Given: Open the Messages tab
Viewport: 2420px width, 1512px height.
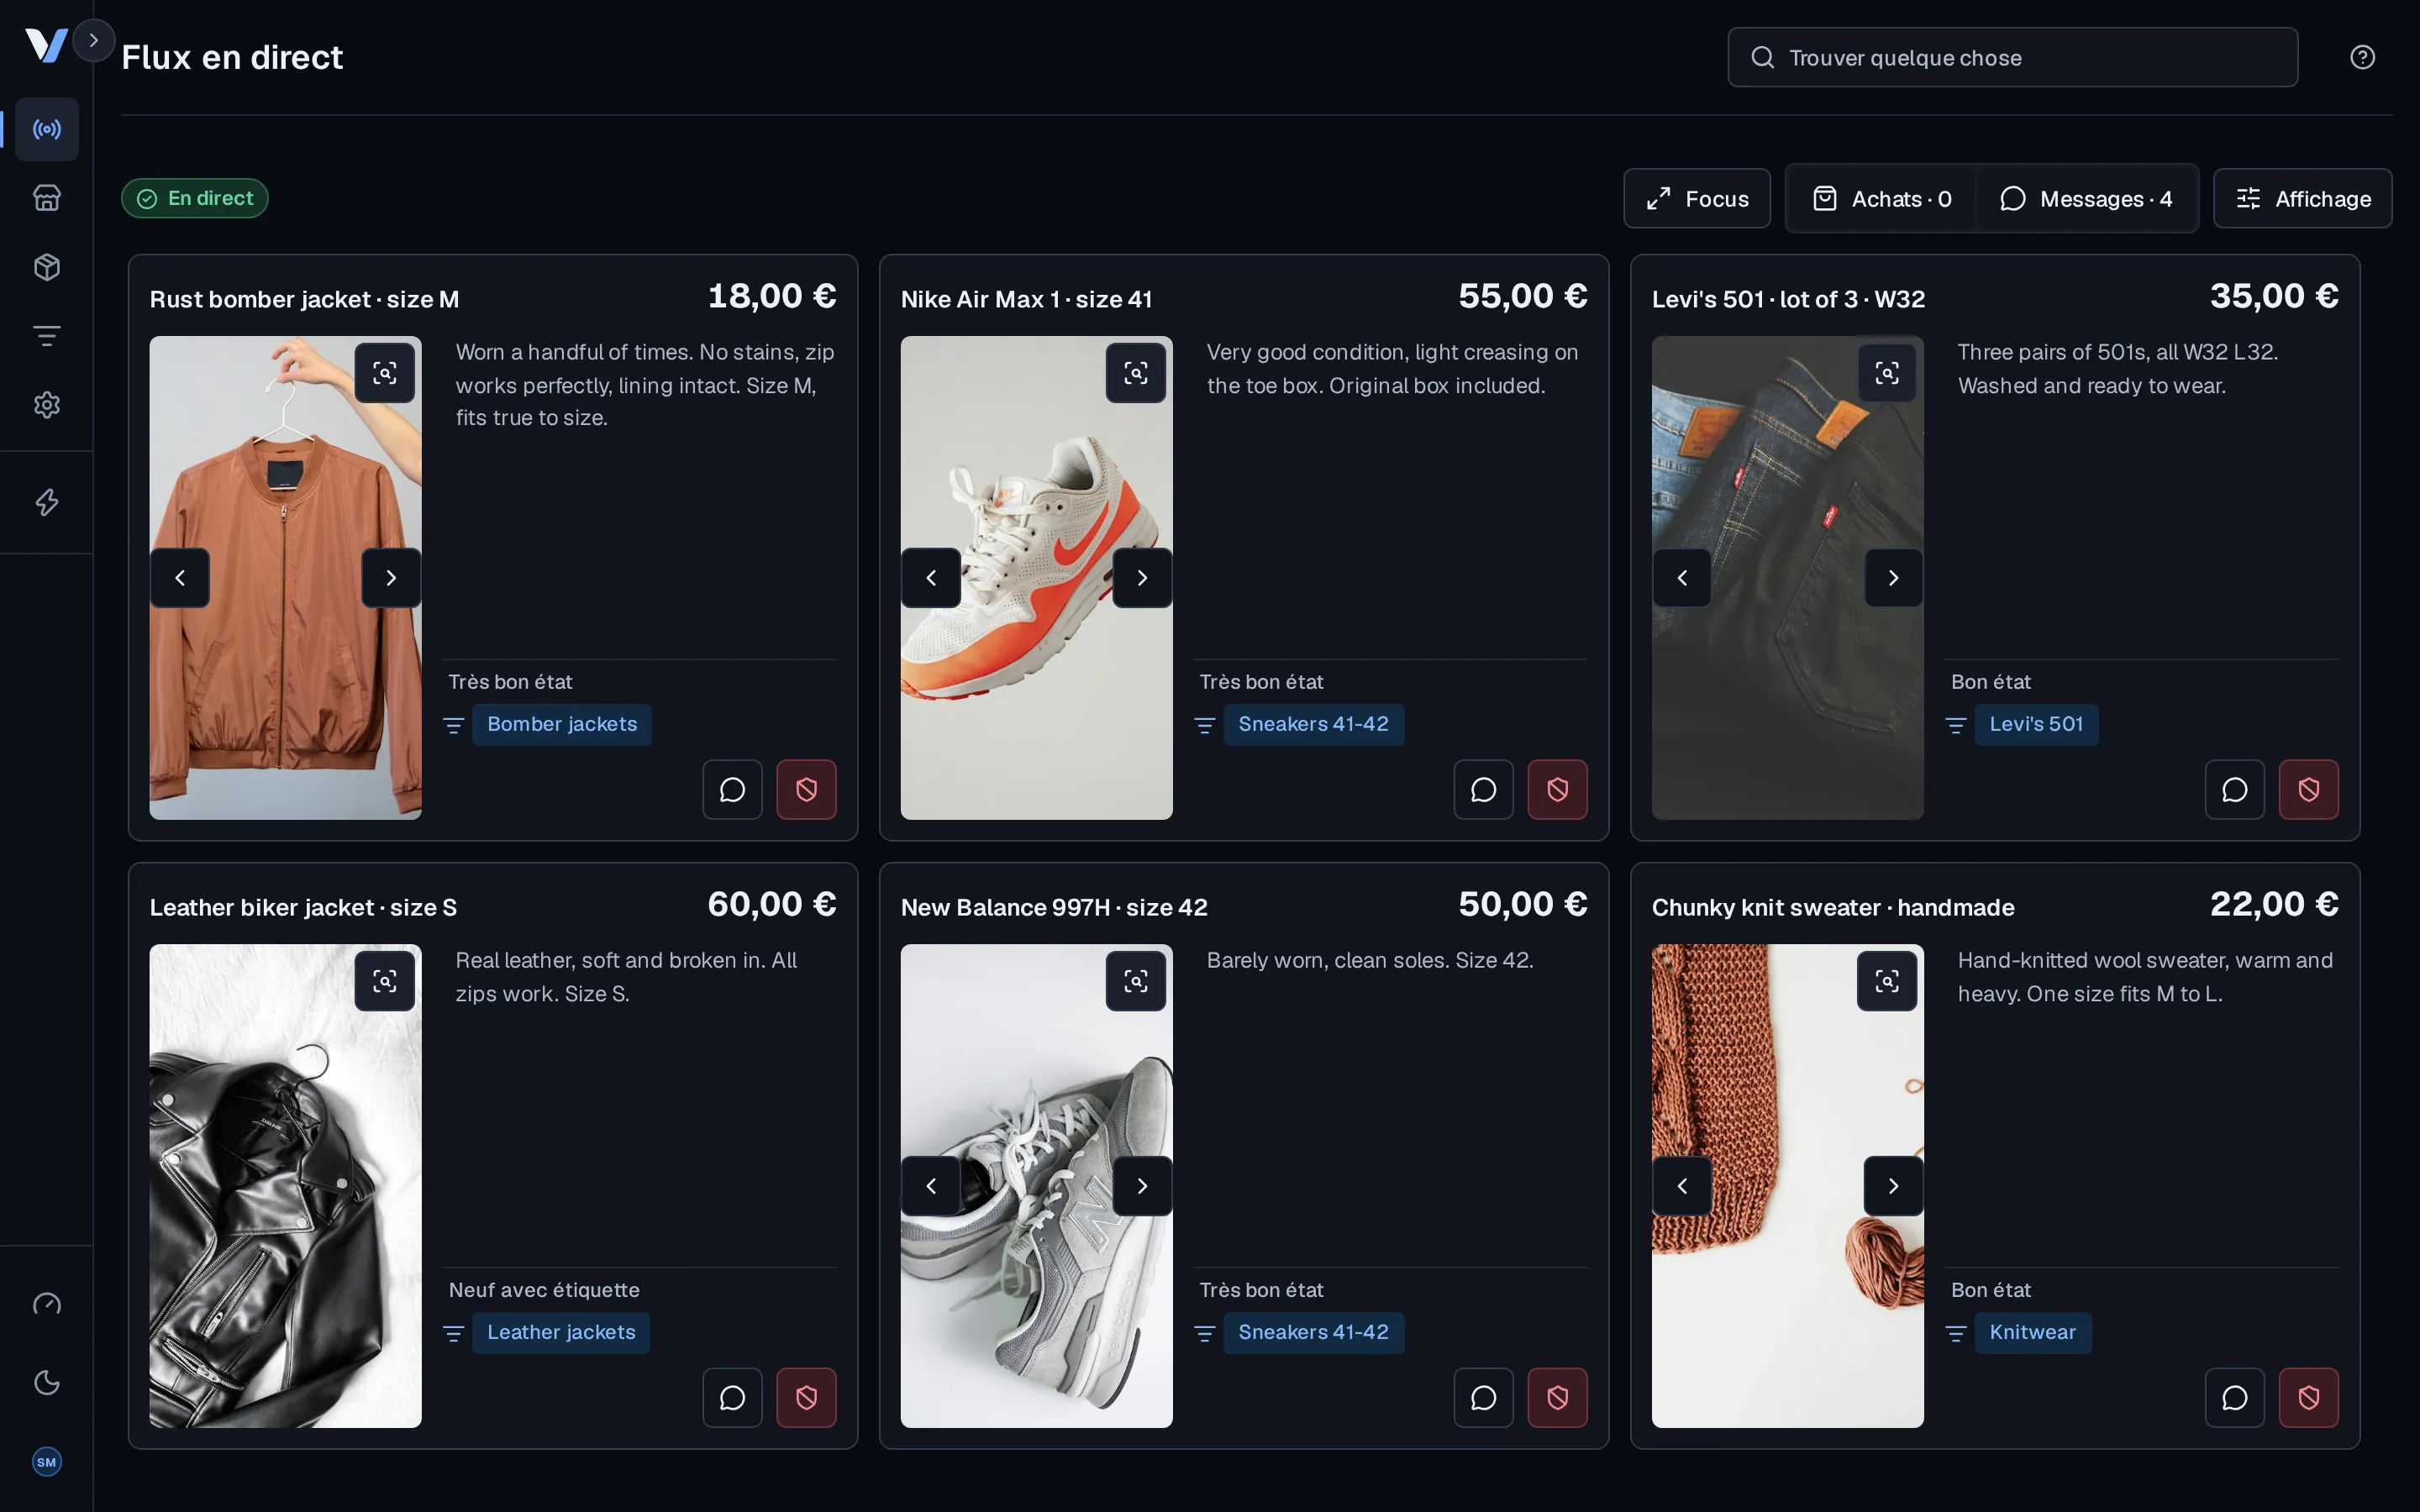Looking at the screenshot, I should (x=2086, y=199).
